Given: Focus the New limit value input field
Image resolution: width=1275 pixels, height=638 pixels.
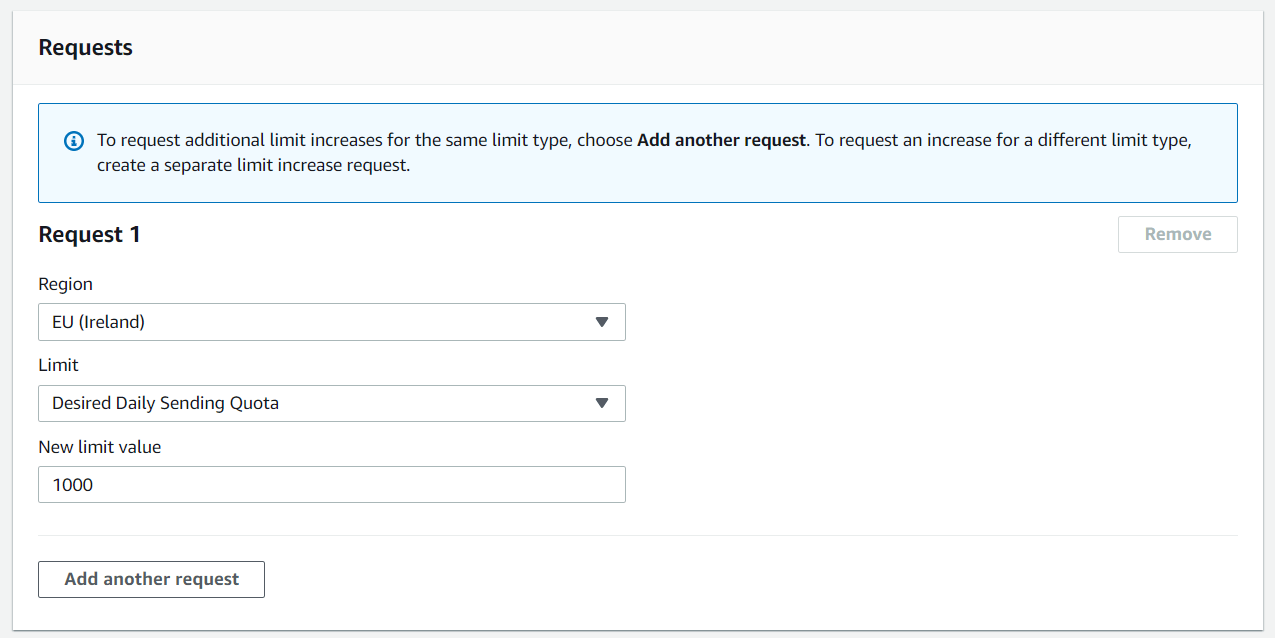Looking at the screenshot, I should 331,484.
